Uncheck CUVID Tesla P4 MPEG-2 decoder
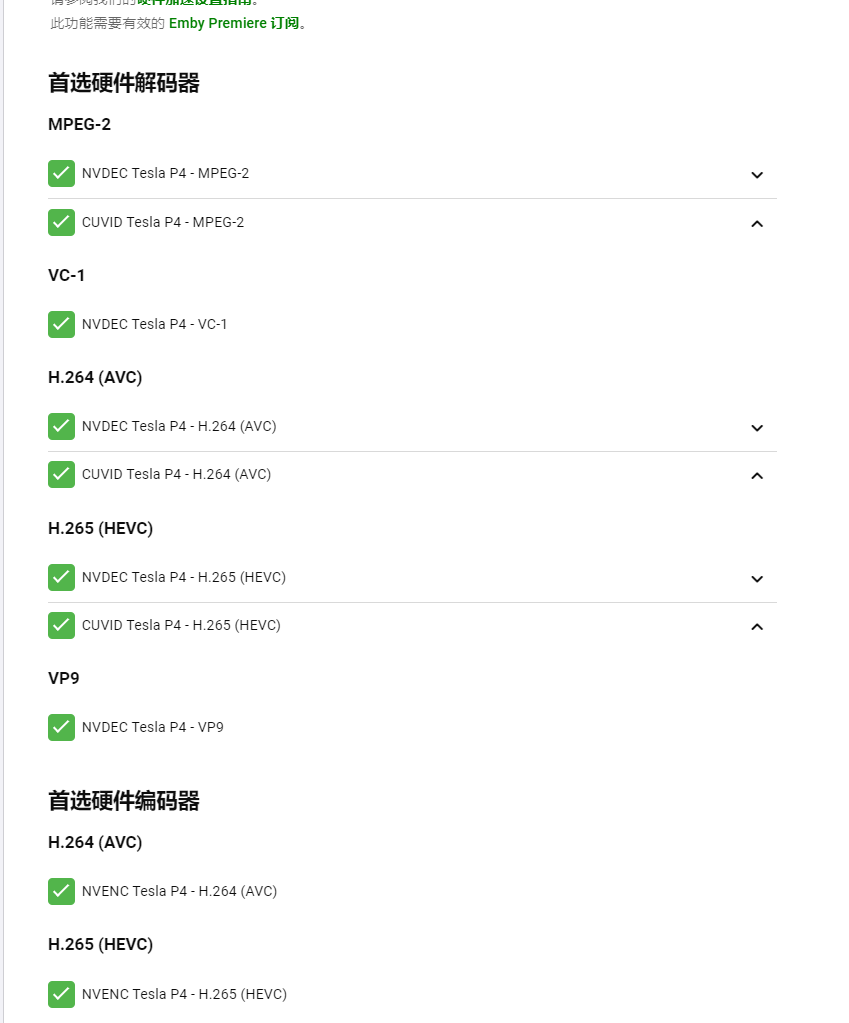 [61, 222]
